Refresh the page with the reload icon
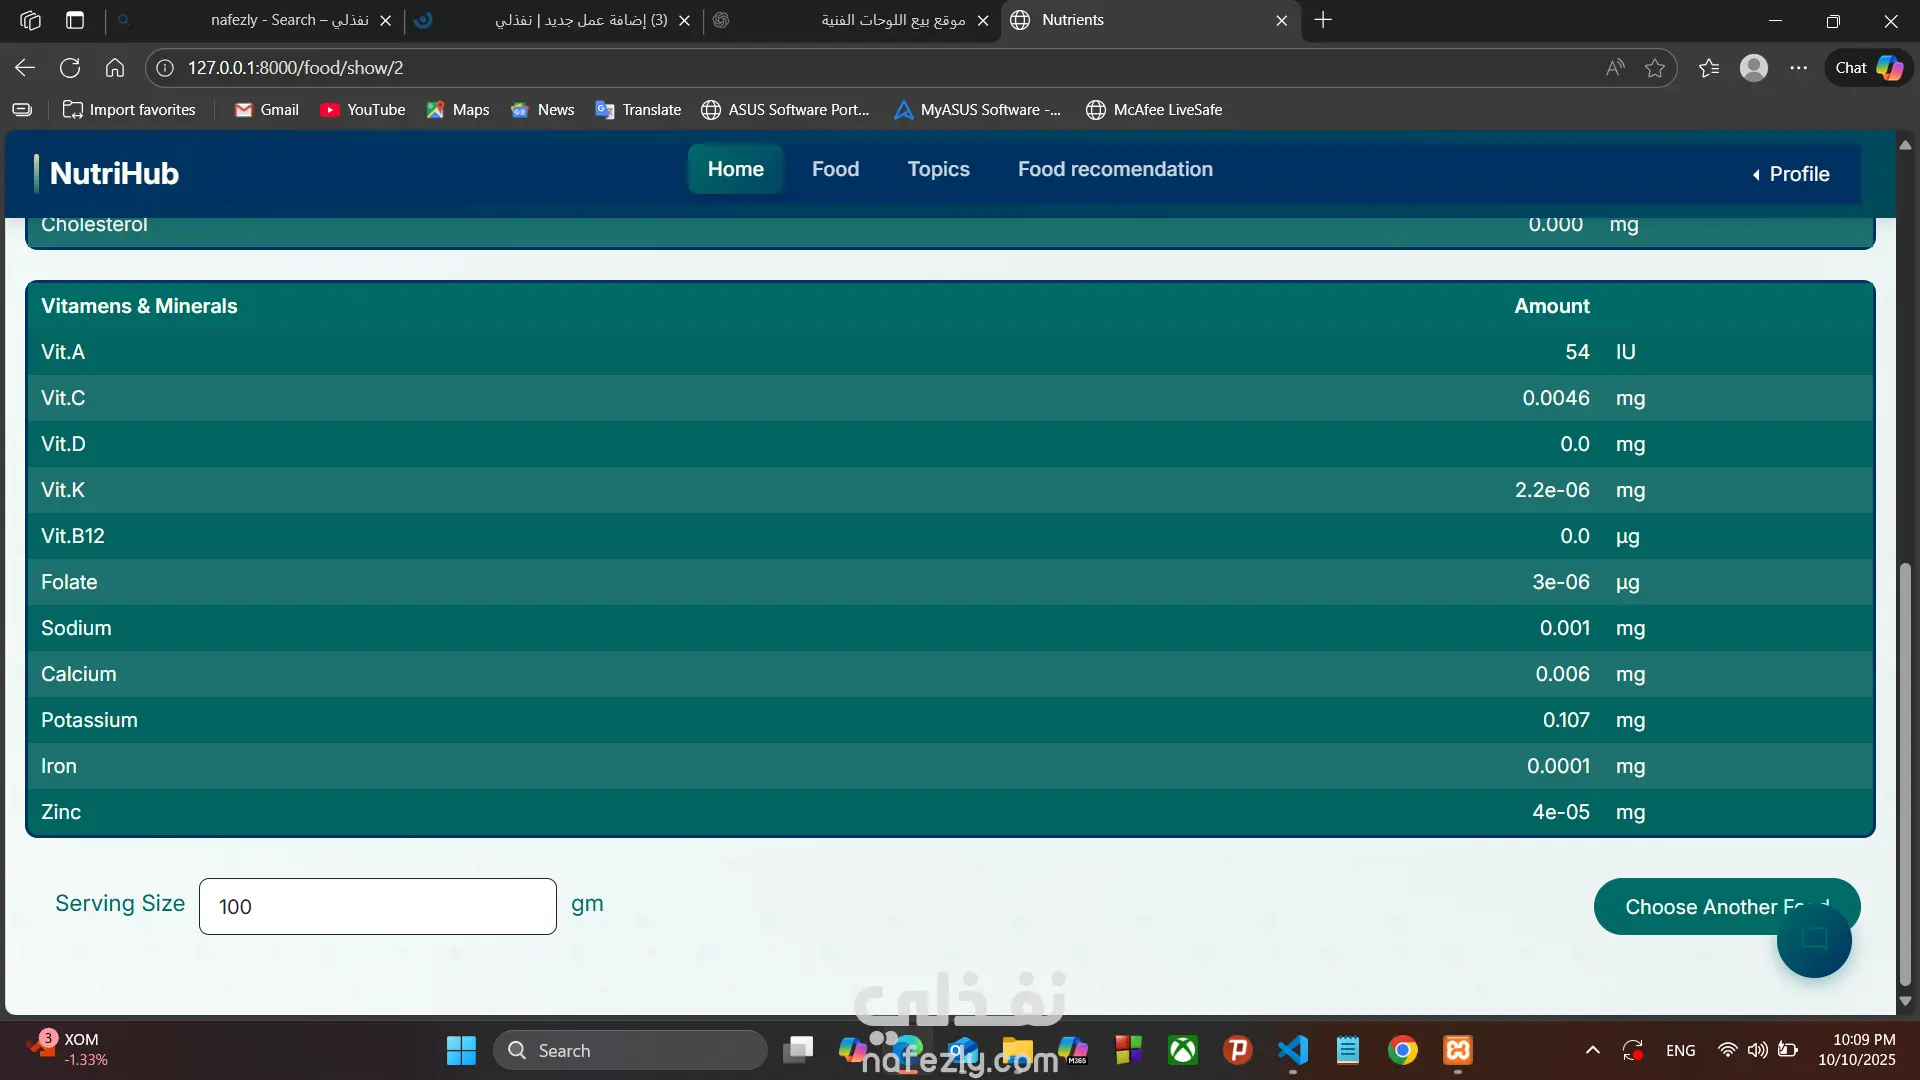Viewport: 1920px width, 1080px height. coord(70,68)
